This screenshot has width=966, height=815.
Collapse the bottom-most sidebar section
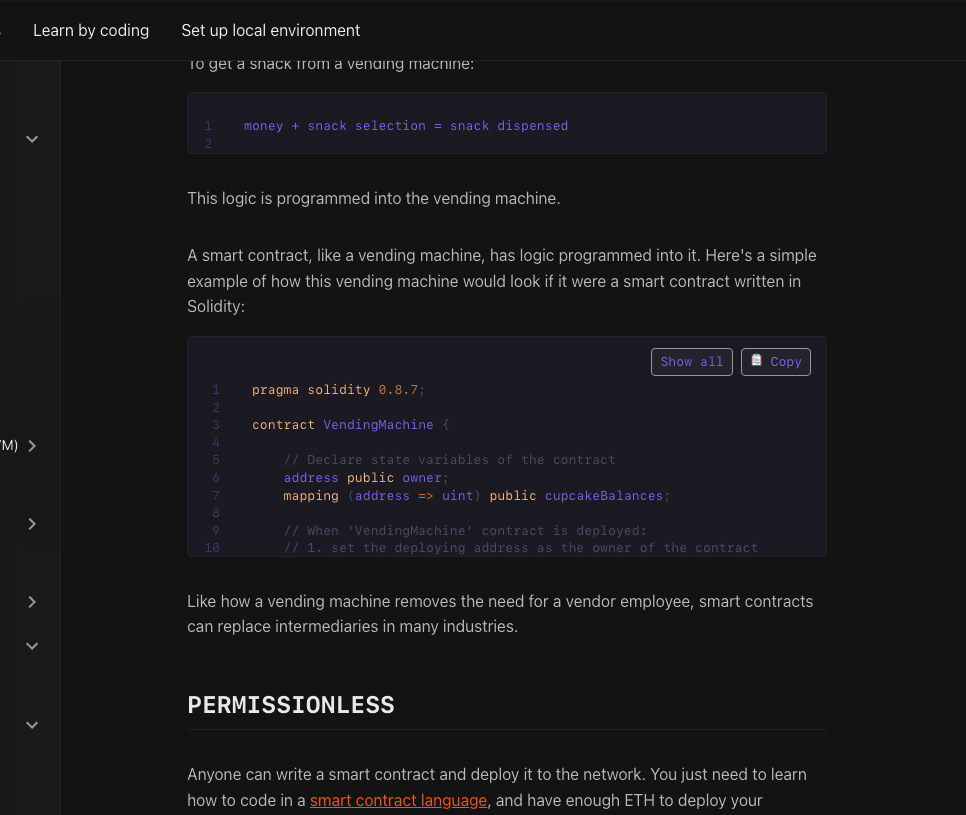pos(31,724)
